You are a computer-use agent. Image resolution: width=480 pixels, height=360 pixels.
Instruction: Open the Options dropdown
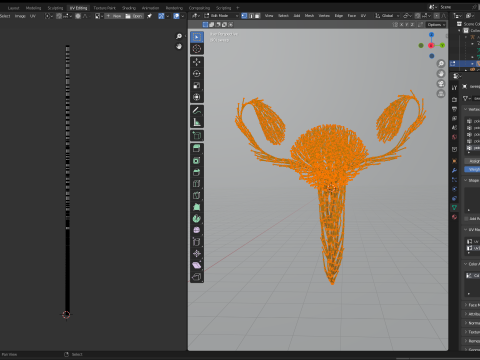[x=436, y=25]
